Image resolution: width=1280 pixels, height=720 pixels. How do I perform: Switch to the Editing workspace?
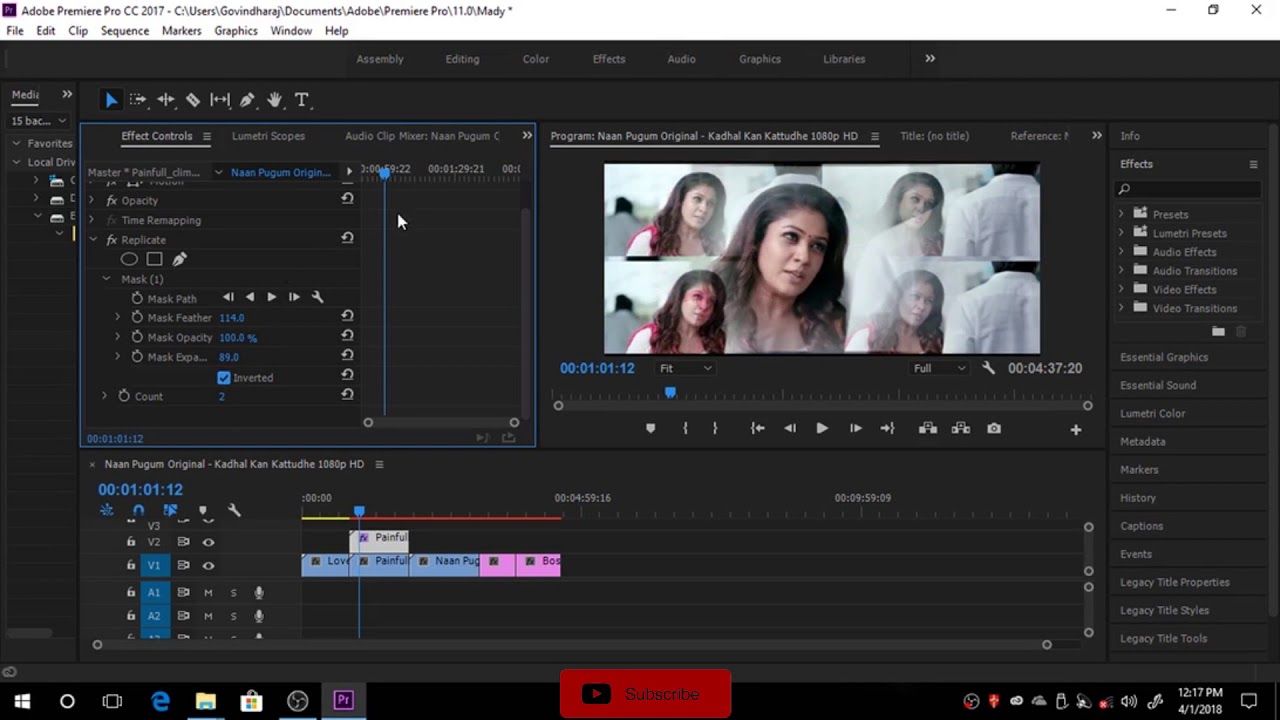tap(462, 59)
